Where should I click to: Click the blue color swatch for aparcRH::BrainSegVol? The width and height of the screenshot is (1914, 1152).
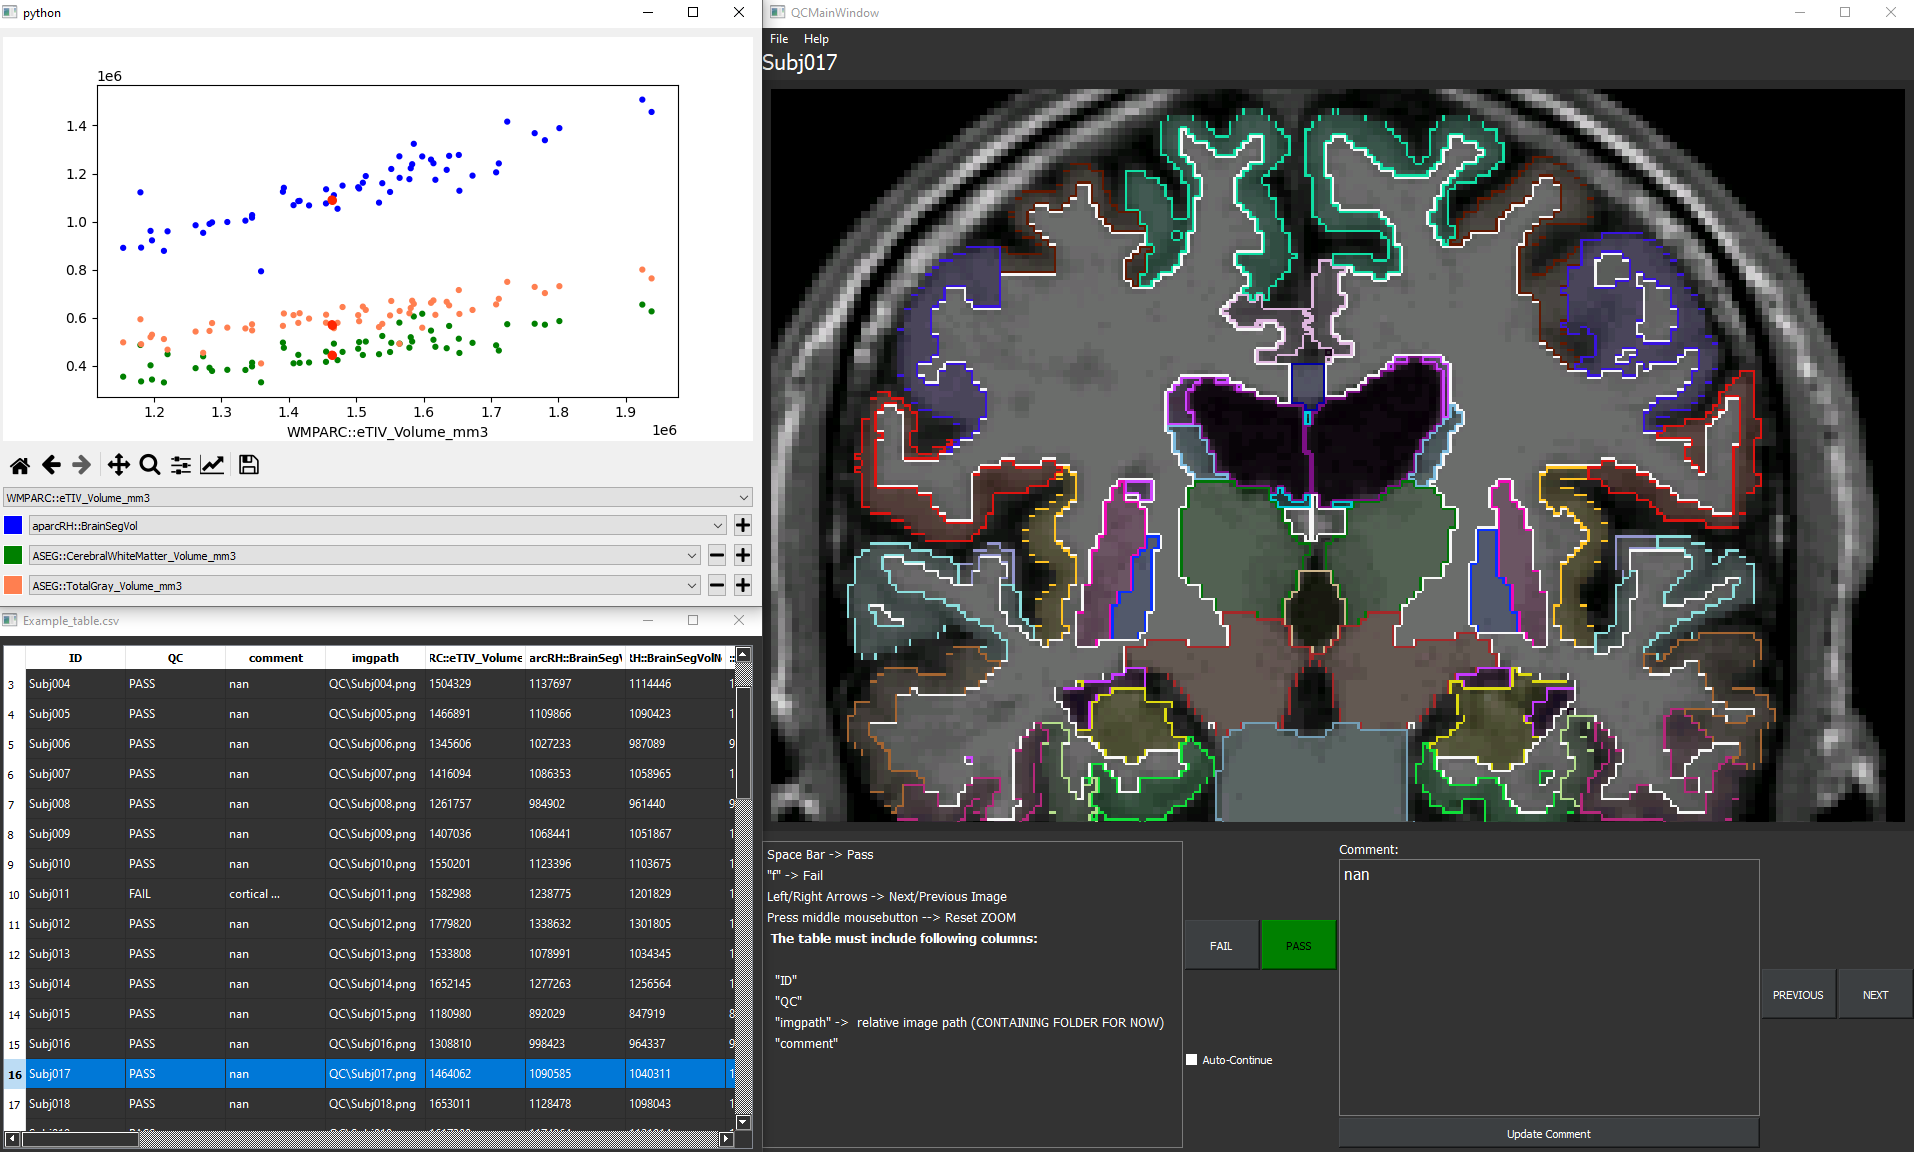click(x=12, y=524)
